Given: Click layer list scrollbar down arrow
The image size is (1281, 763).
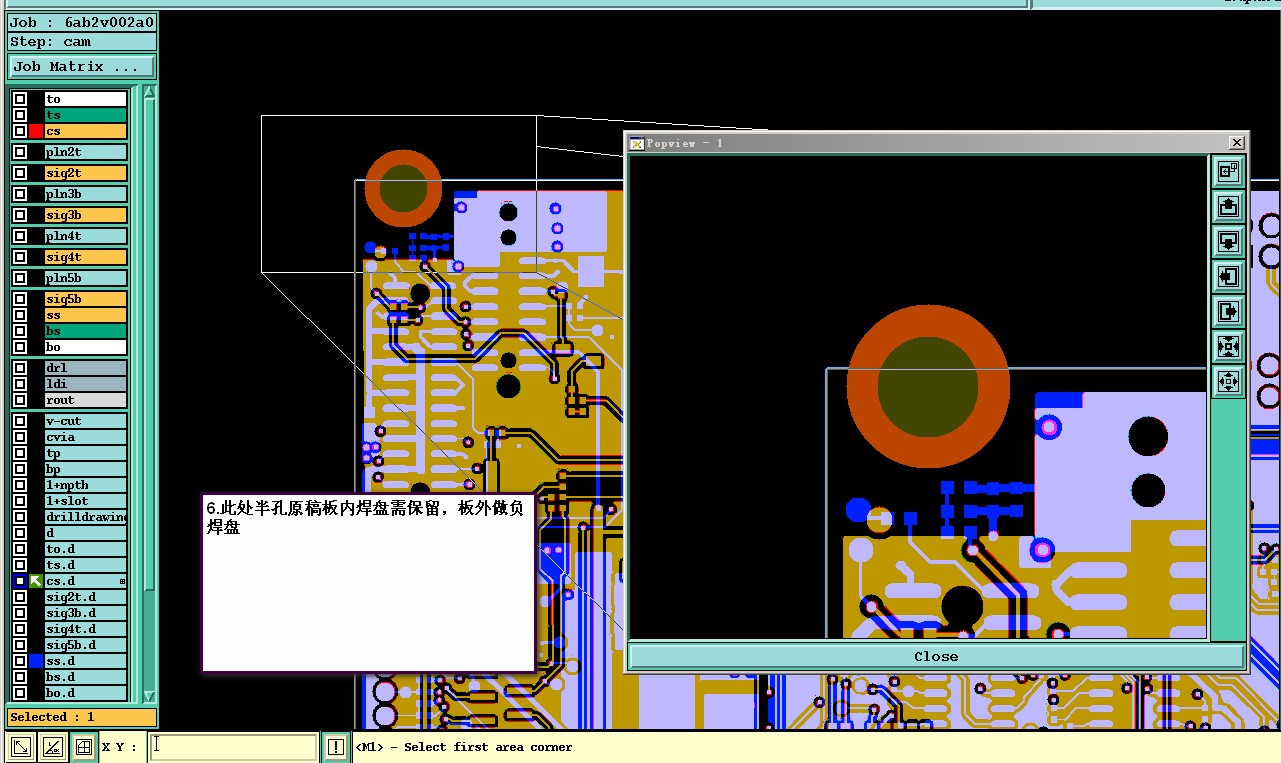Looking at the screenshot, I should coord(149,696).
